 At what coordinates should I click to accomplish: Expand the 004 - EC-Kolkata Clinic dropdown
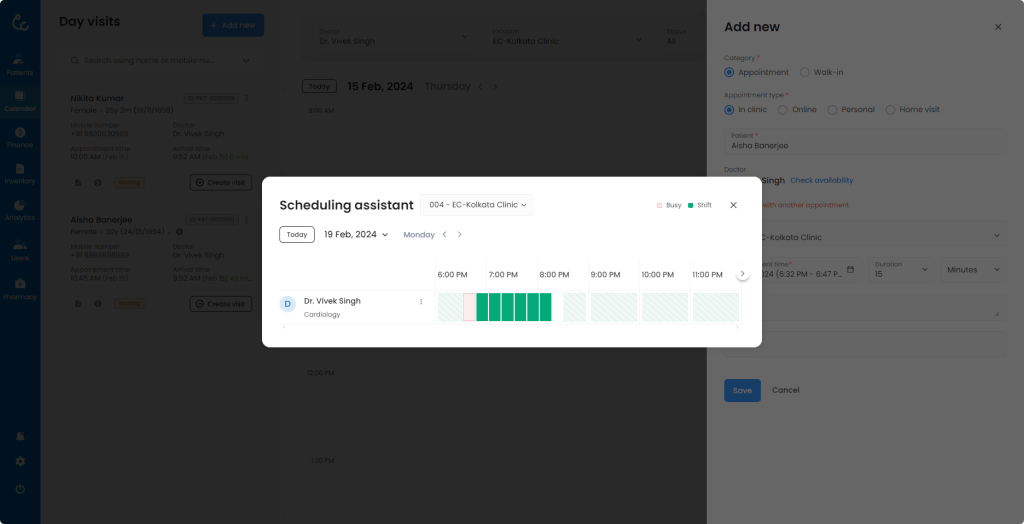[477, 205]
